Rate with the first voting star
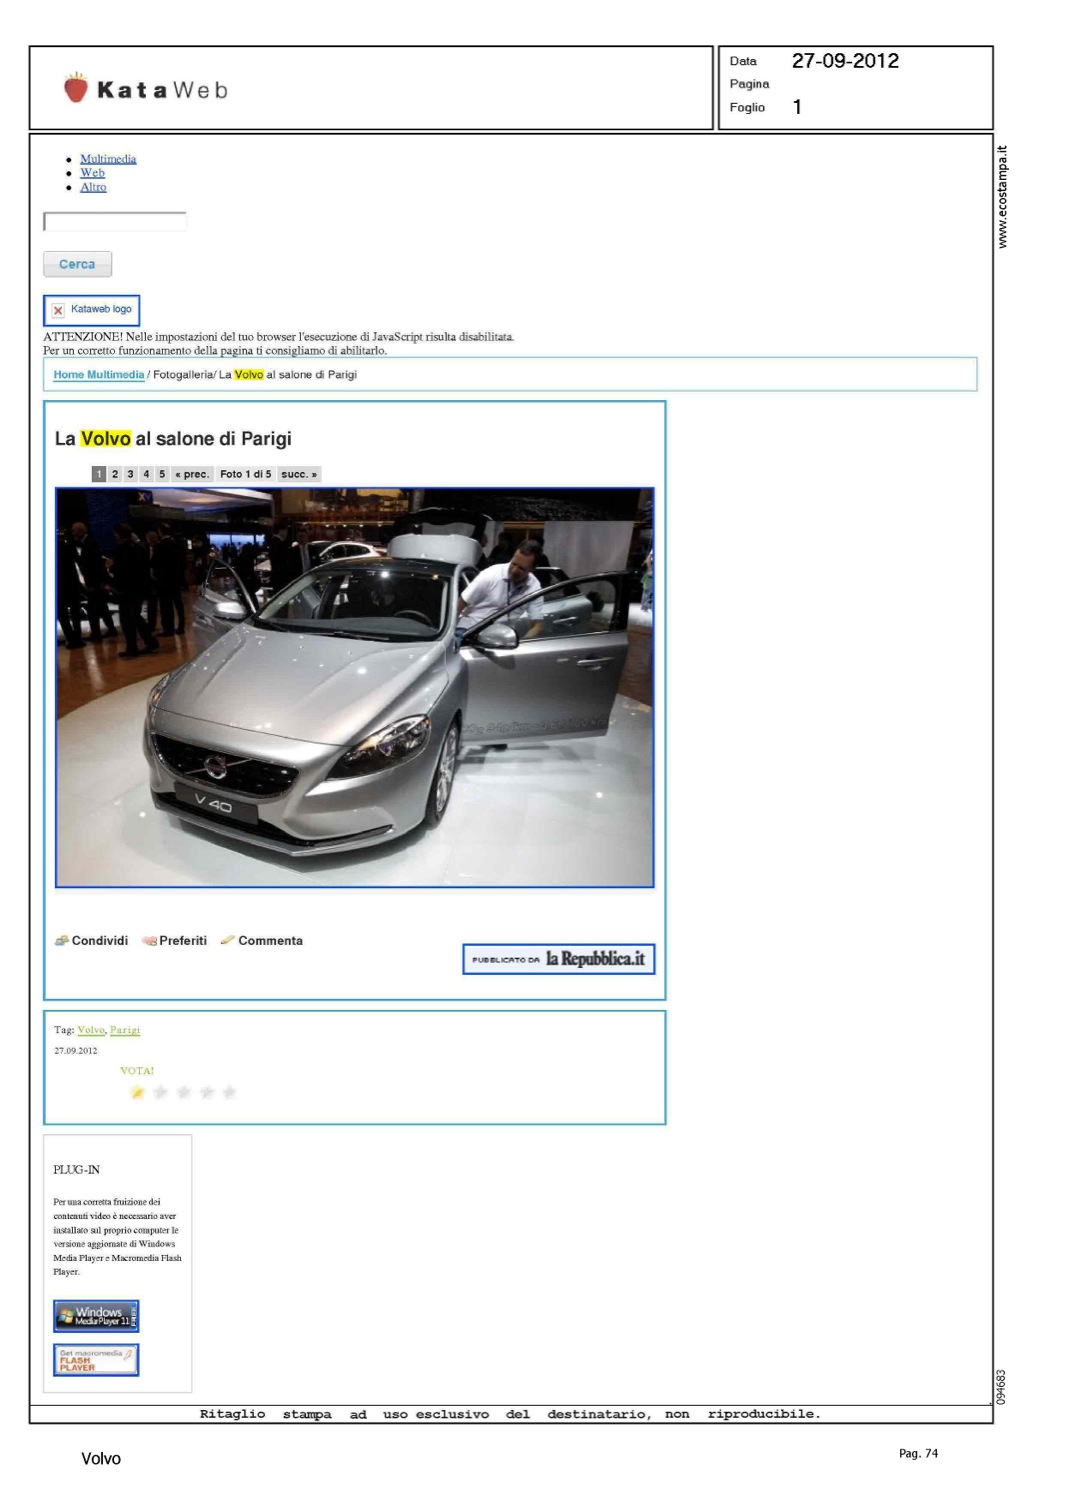This screenshot has height=1500, width=1069. (137, 1092)
